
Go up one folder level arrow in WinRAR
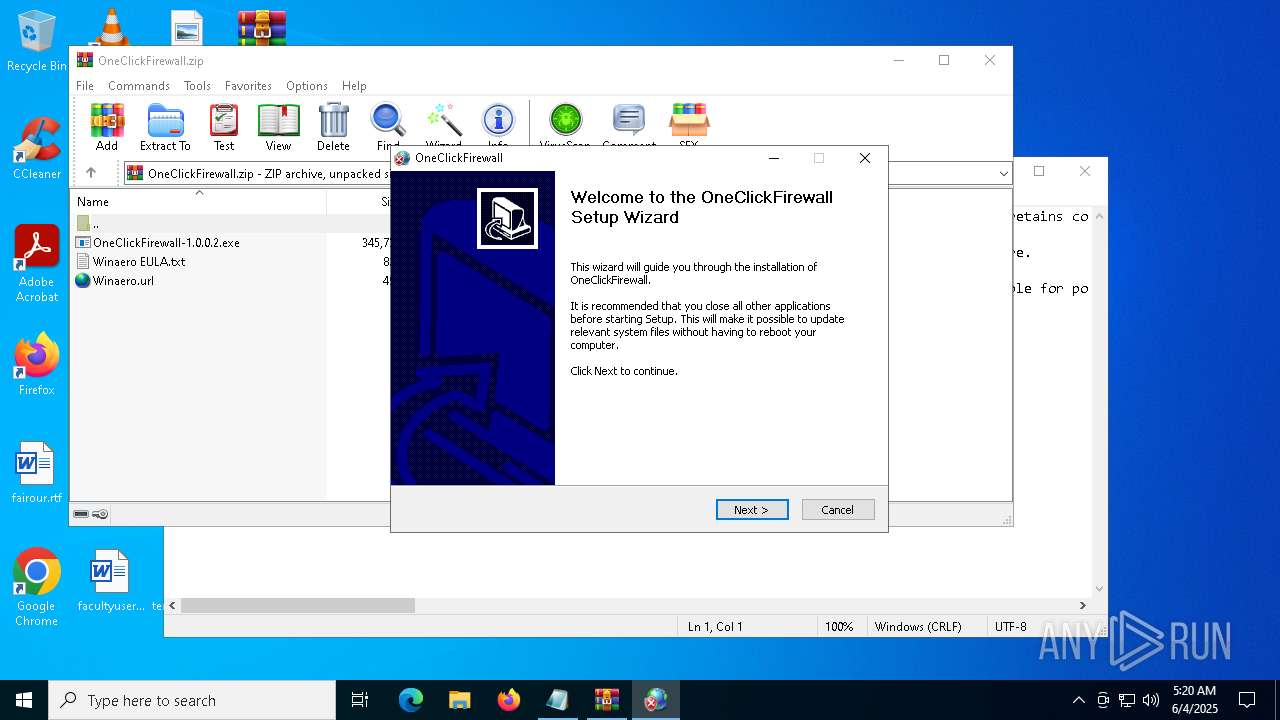[x=91, y=173]
